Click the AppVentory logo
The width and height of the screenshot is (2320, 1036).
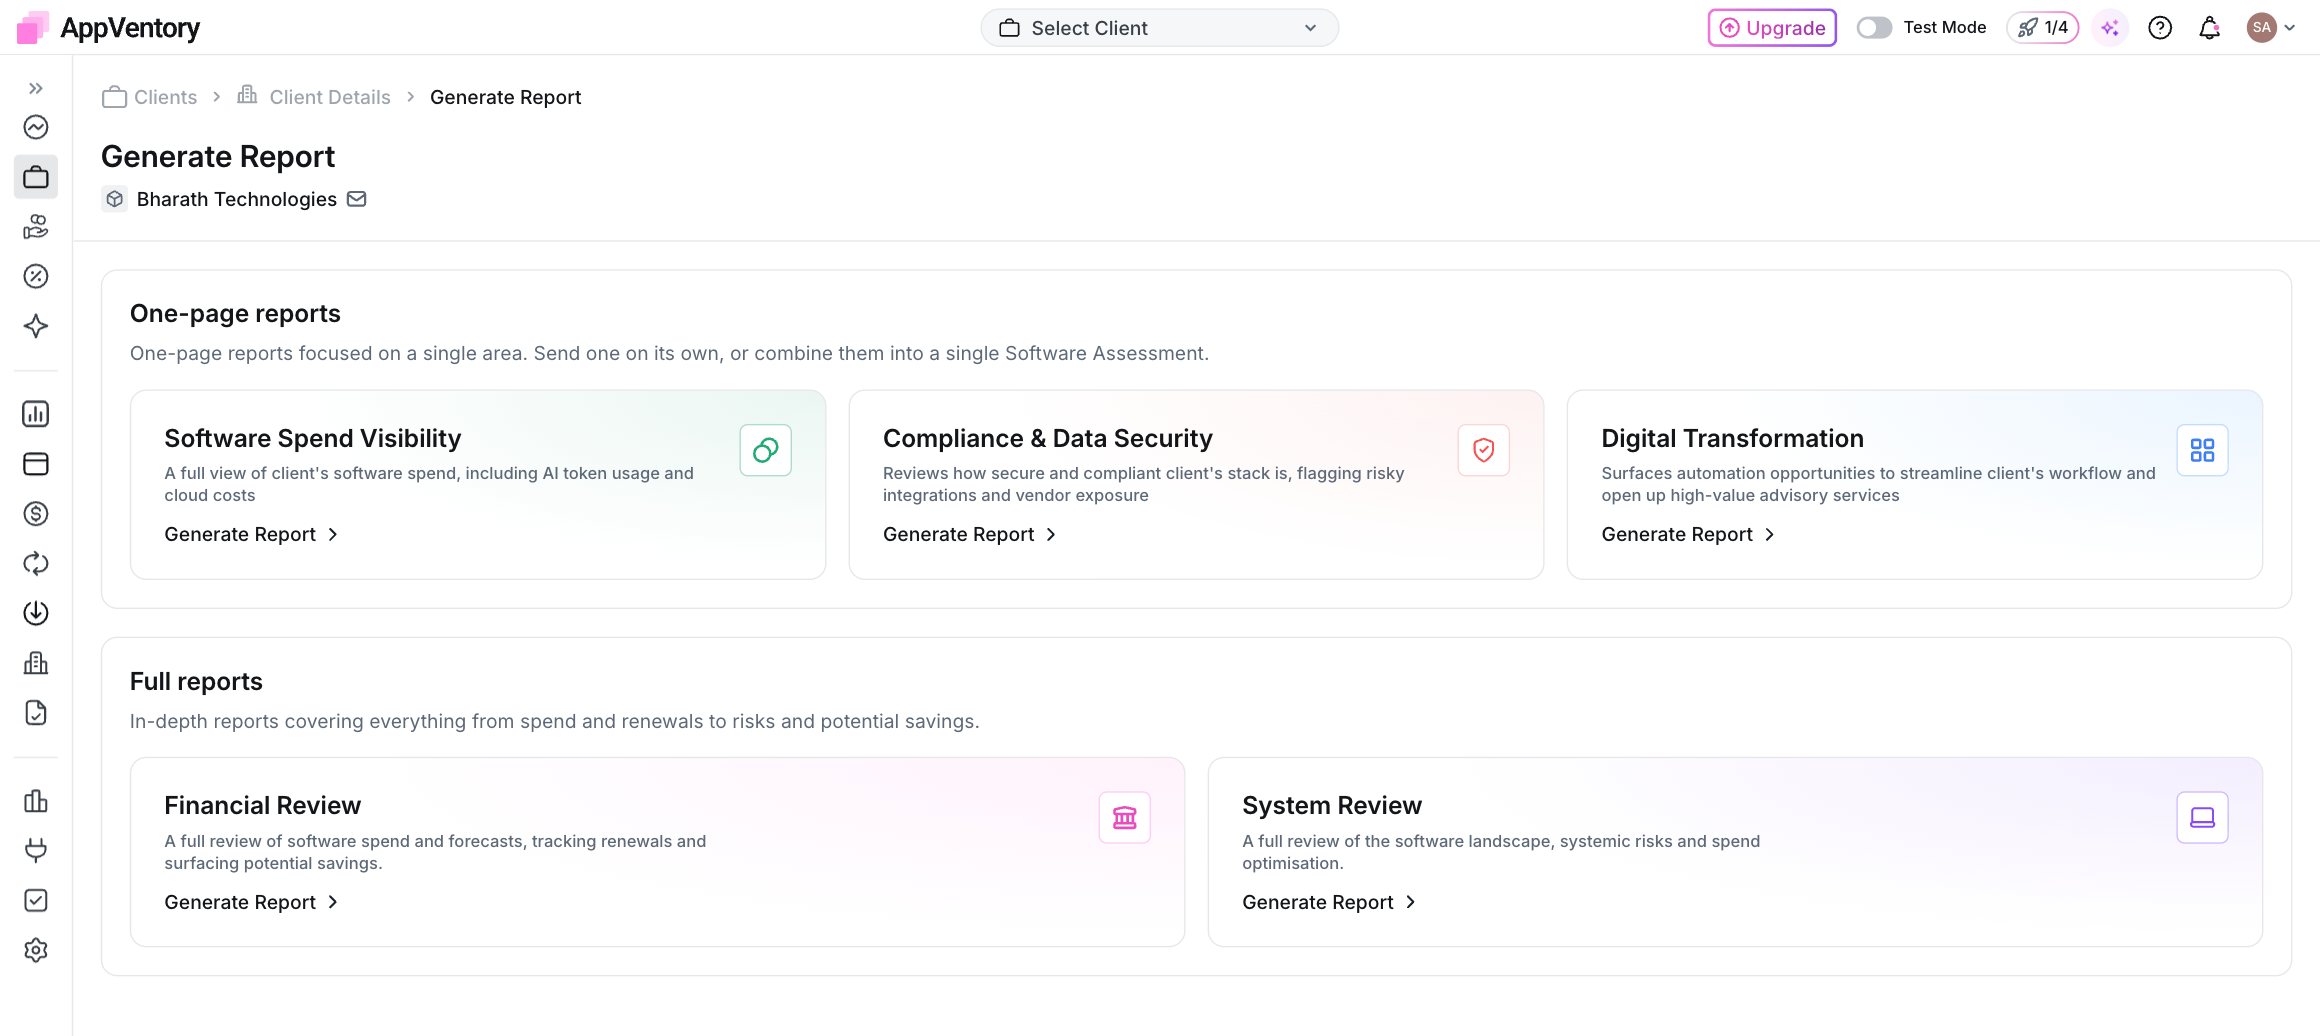pos(108,28)
